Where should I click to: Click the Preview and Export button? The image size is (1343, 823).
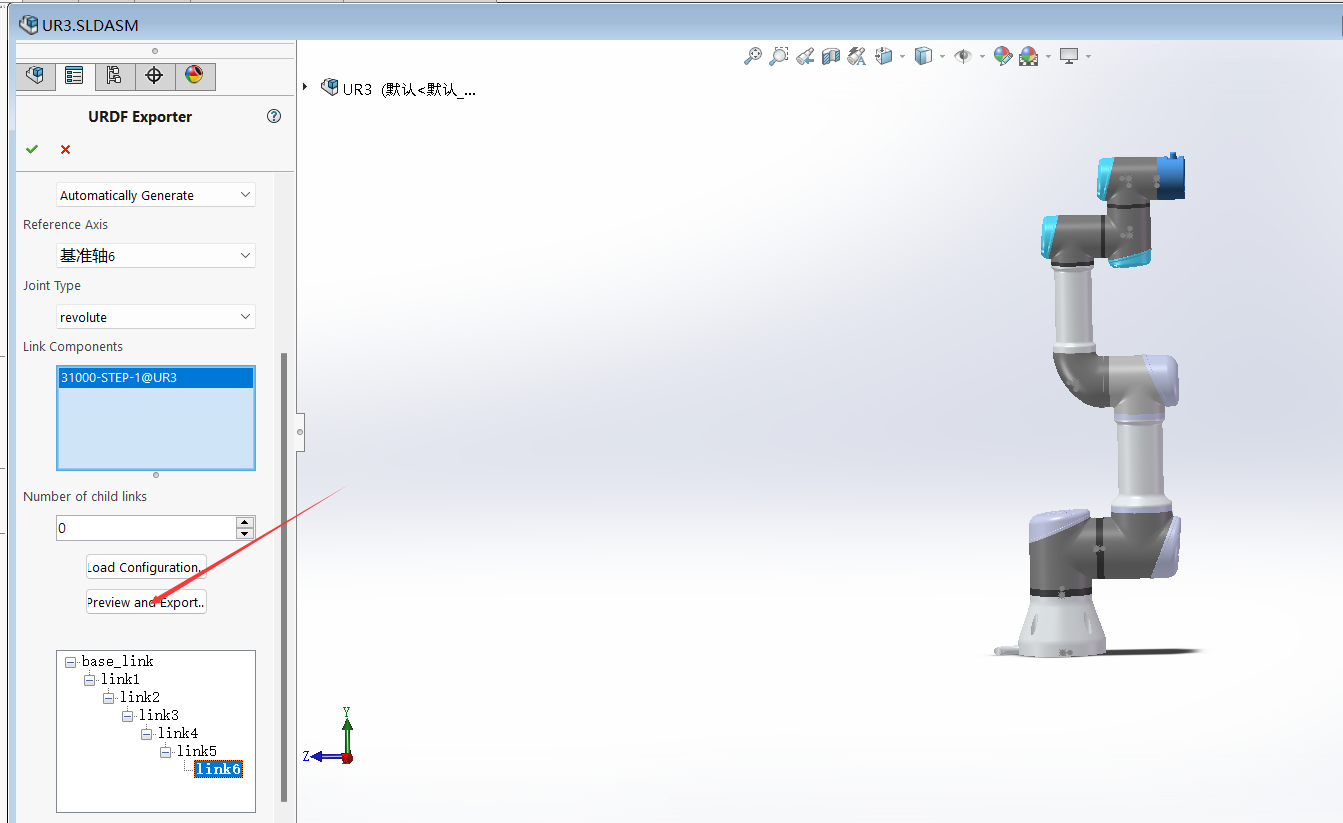pyautogui.click(x=146, y=602)
